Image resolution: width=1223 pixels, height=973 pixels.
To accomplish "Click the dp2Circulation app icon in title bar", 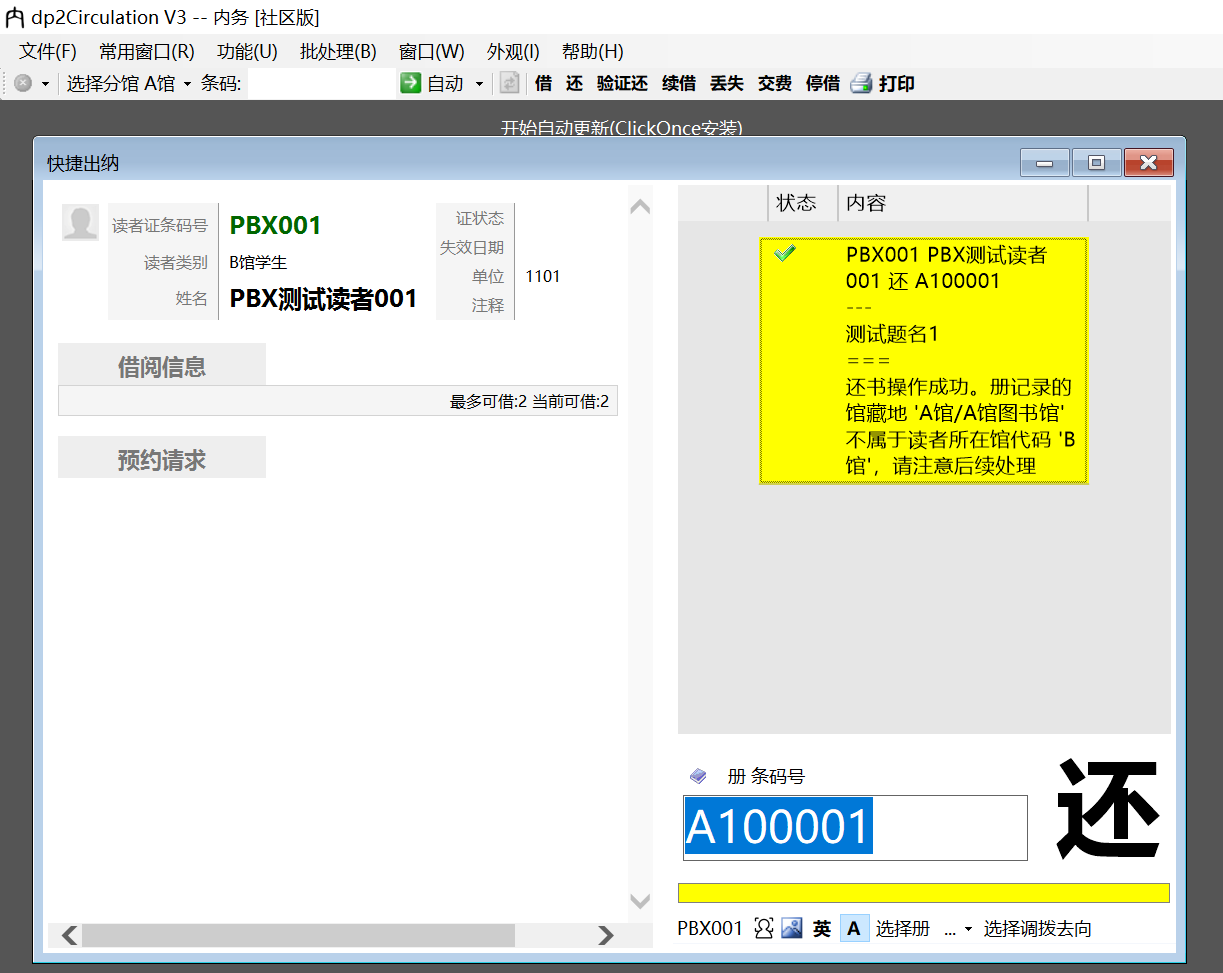I will 15,17.
